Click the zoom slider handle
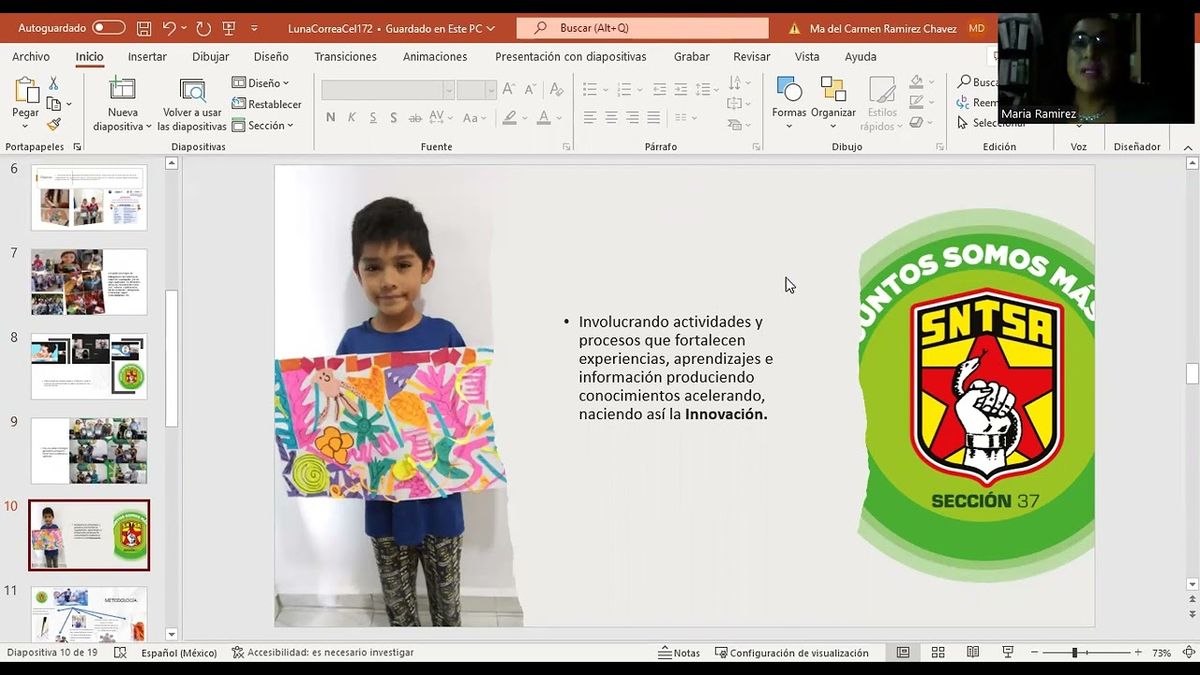 pyautogui.click(x=1074, y=653)
